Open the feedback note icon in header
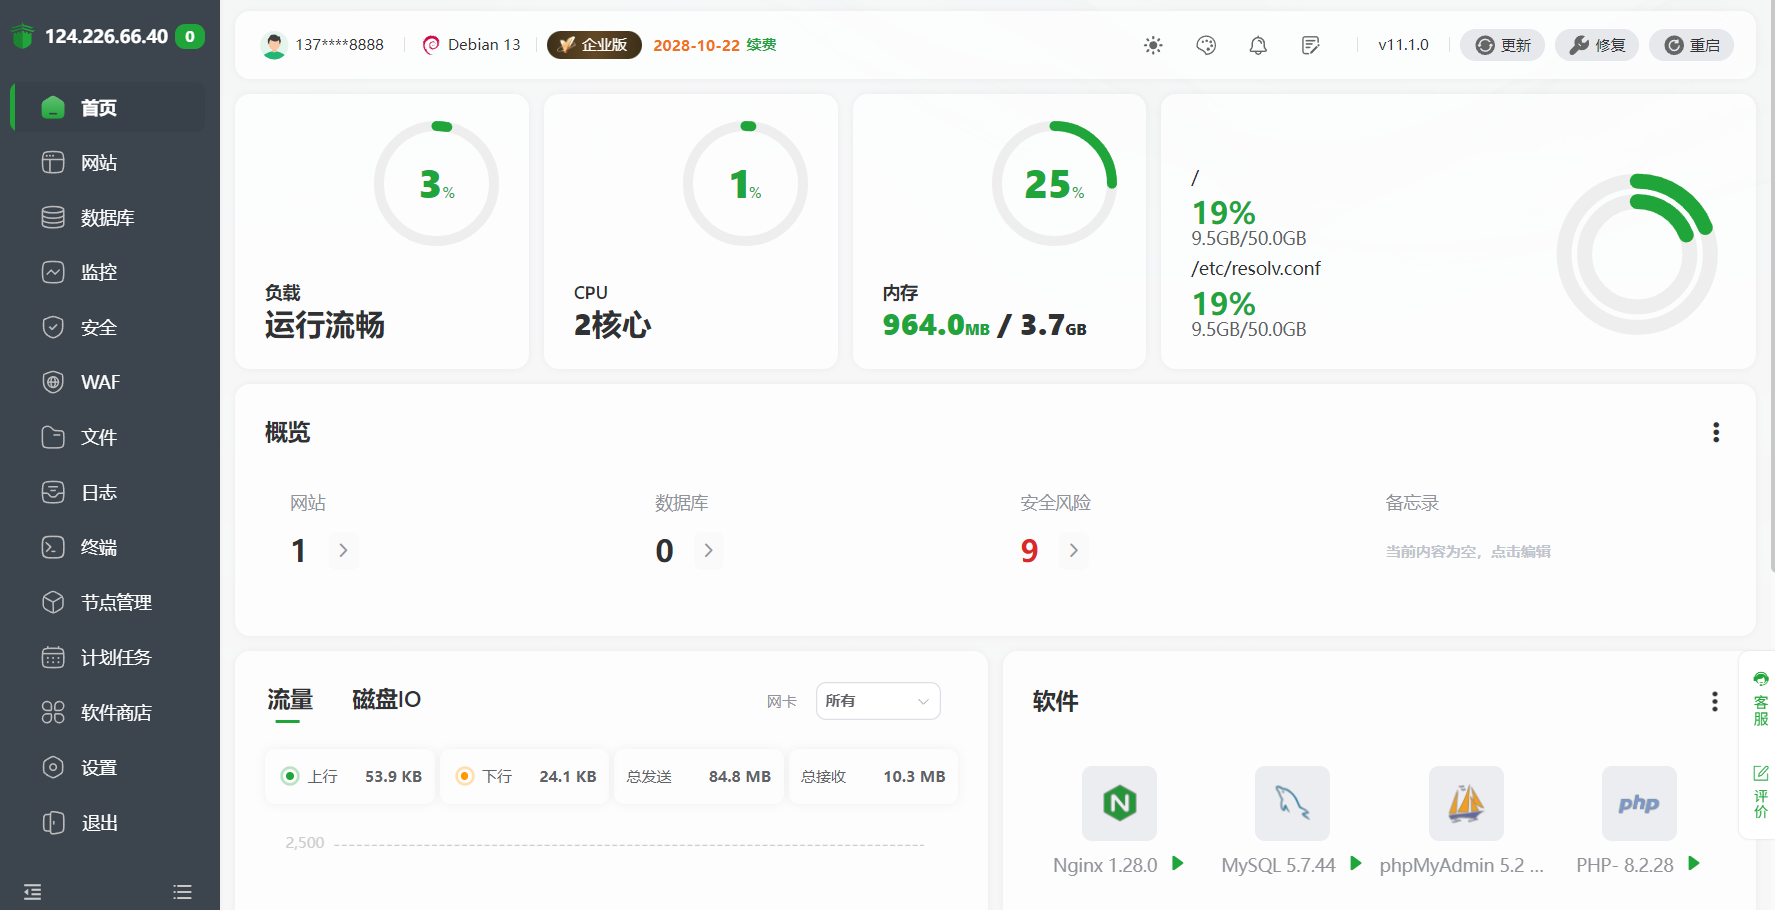Screen dimensions: 1775x910 1310,45
